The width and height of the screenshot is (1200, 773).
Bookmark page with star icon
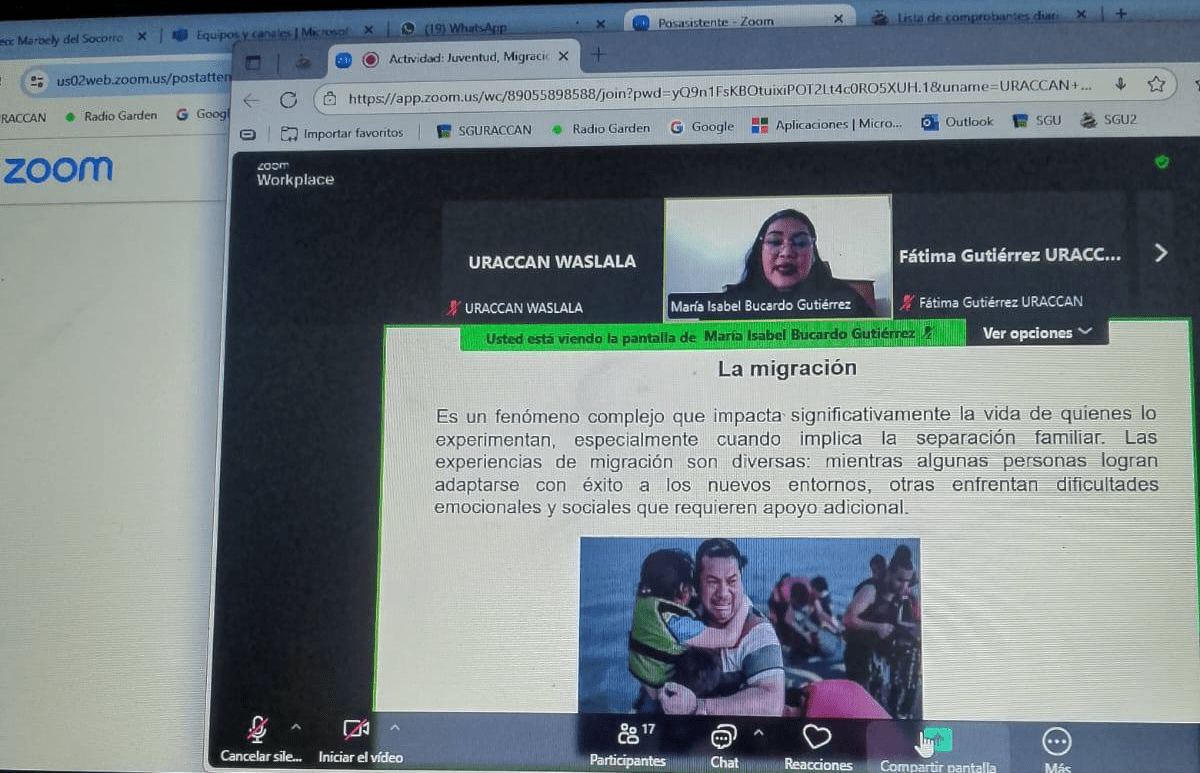1156,85
